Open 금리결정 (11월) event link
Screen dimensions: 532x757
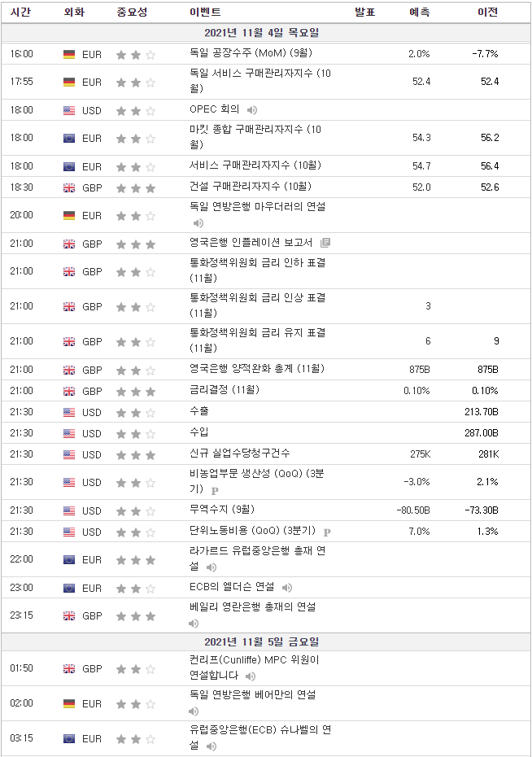[224, 390]
